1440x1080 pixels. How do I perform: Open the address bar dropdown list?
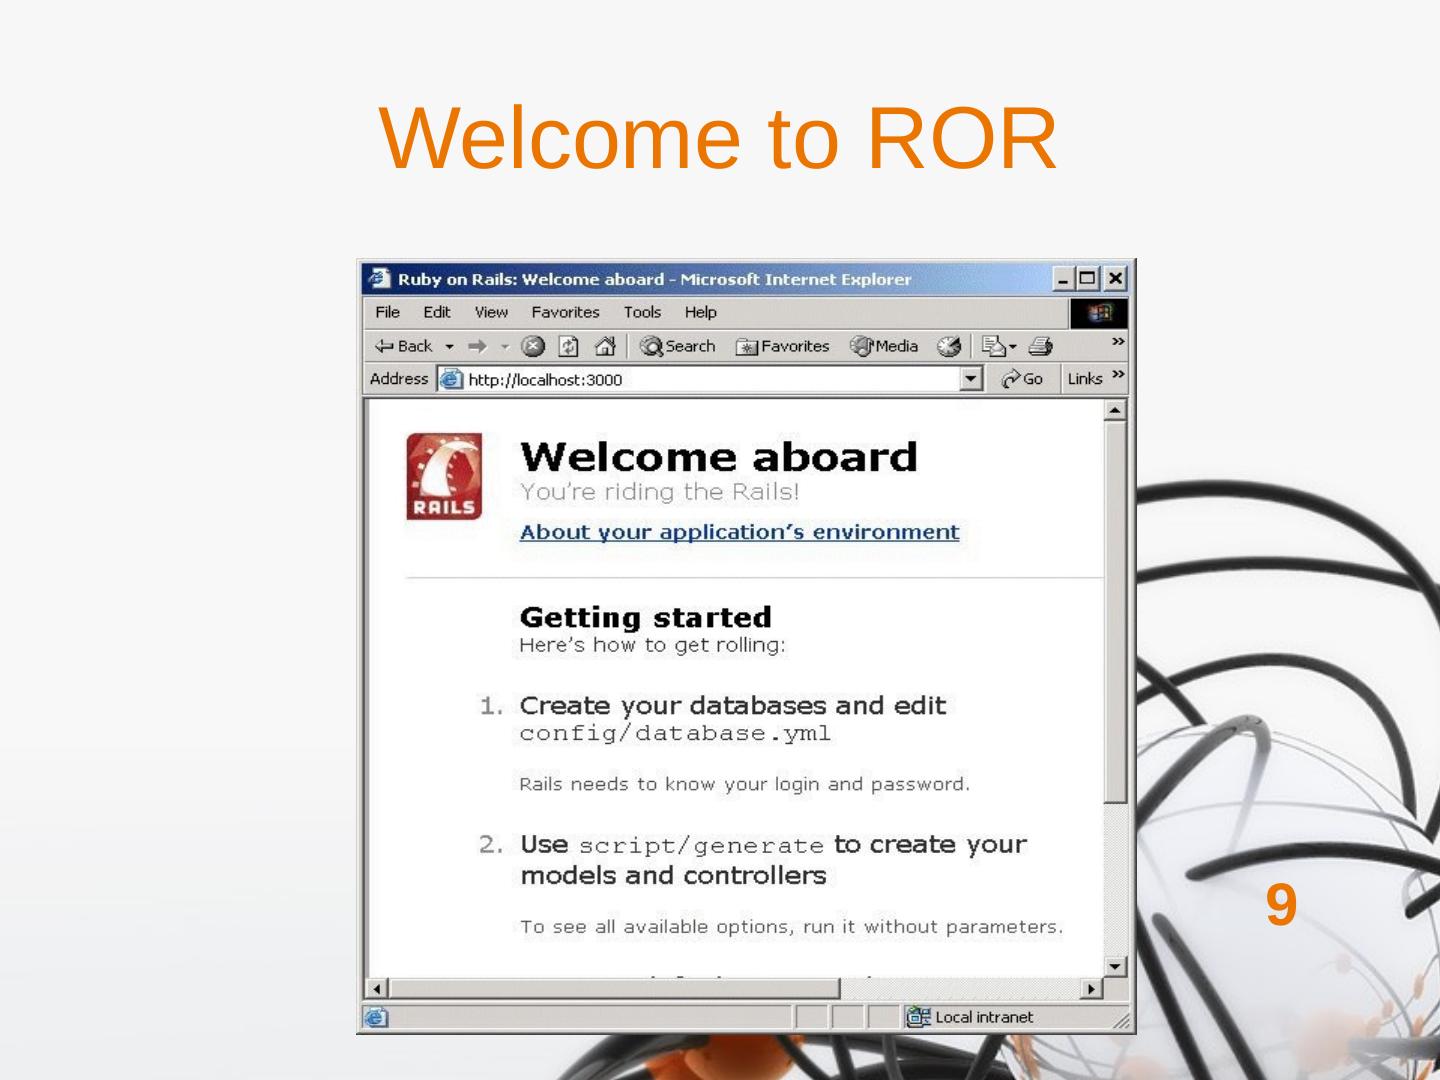coord(971,379)
